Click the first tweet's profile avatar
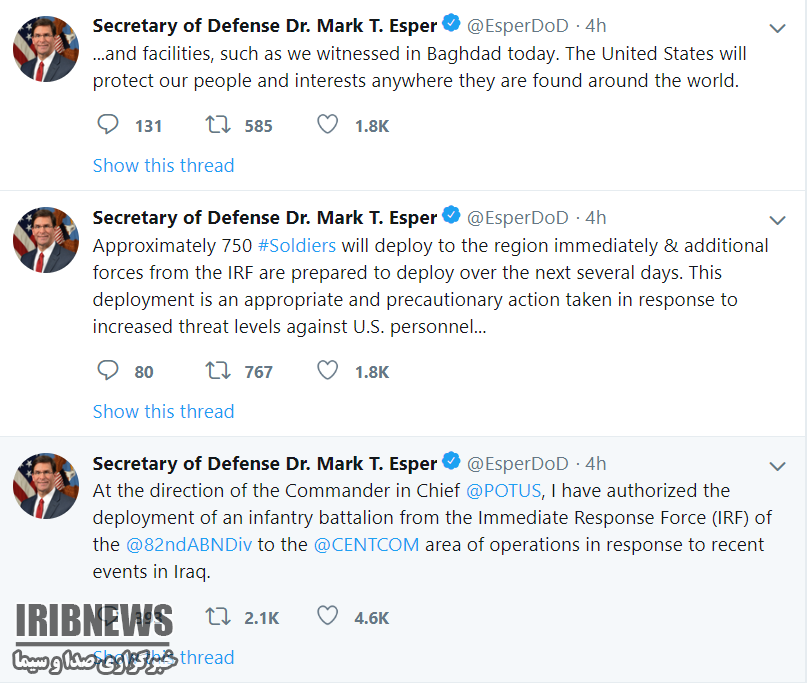Screen dimensions: 807x683 click(x=46, y=49)
